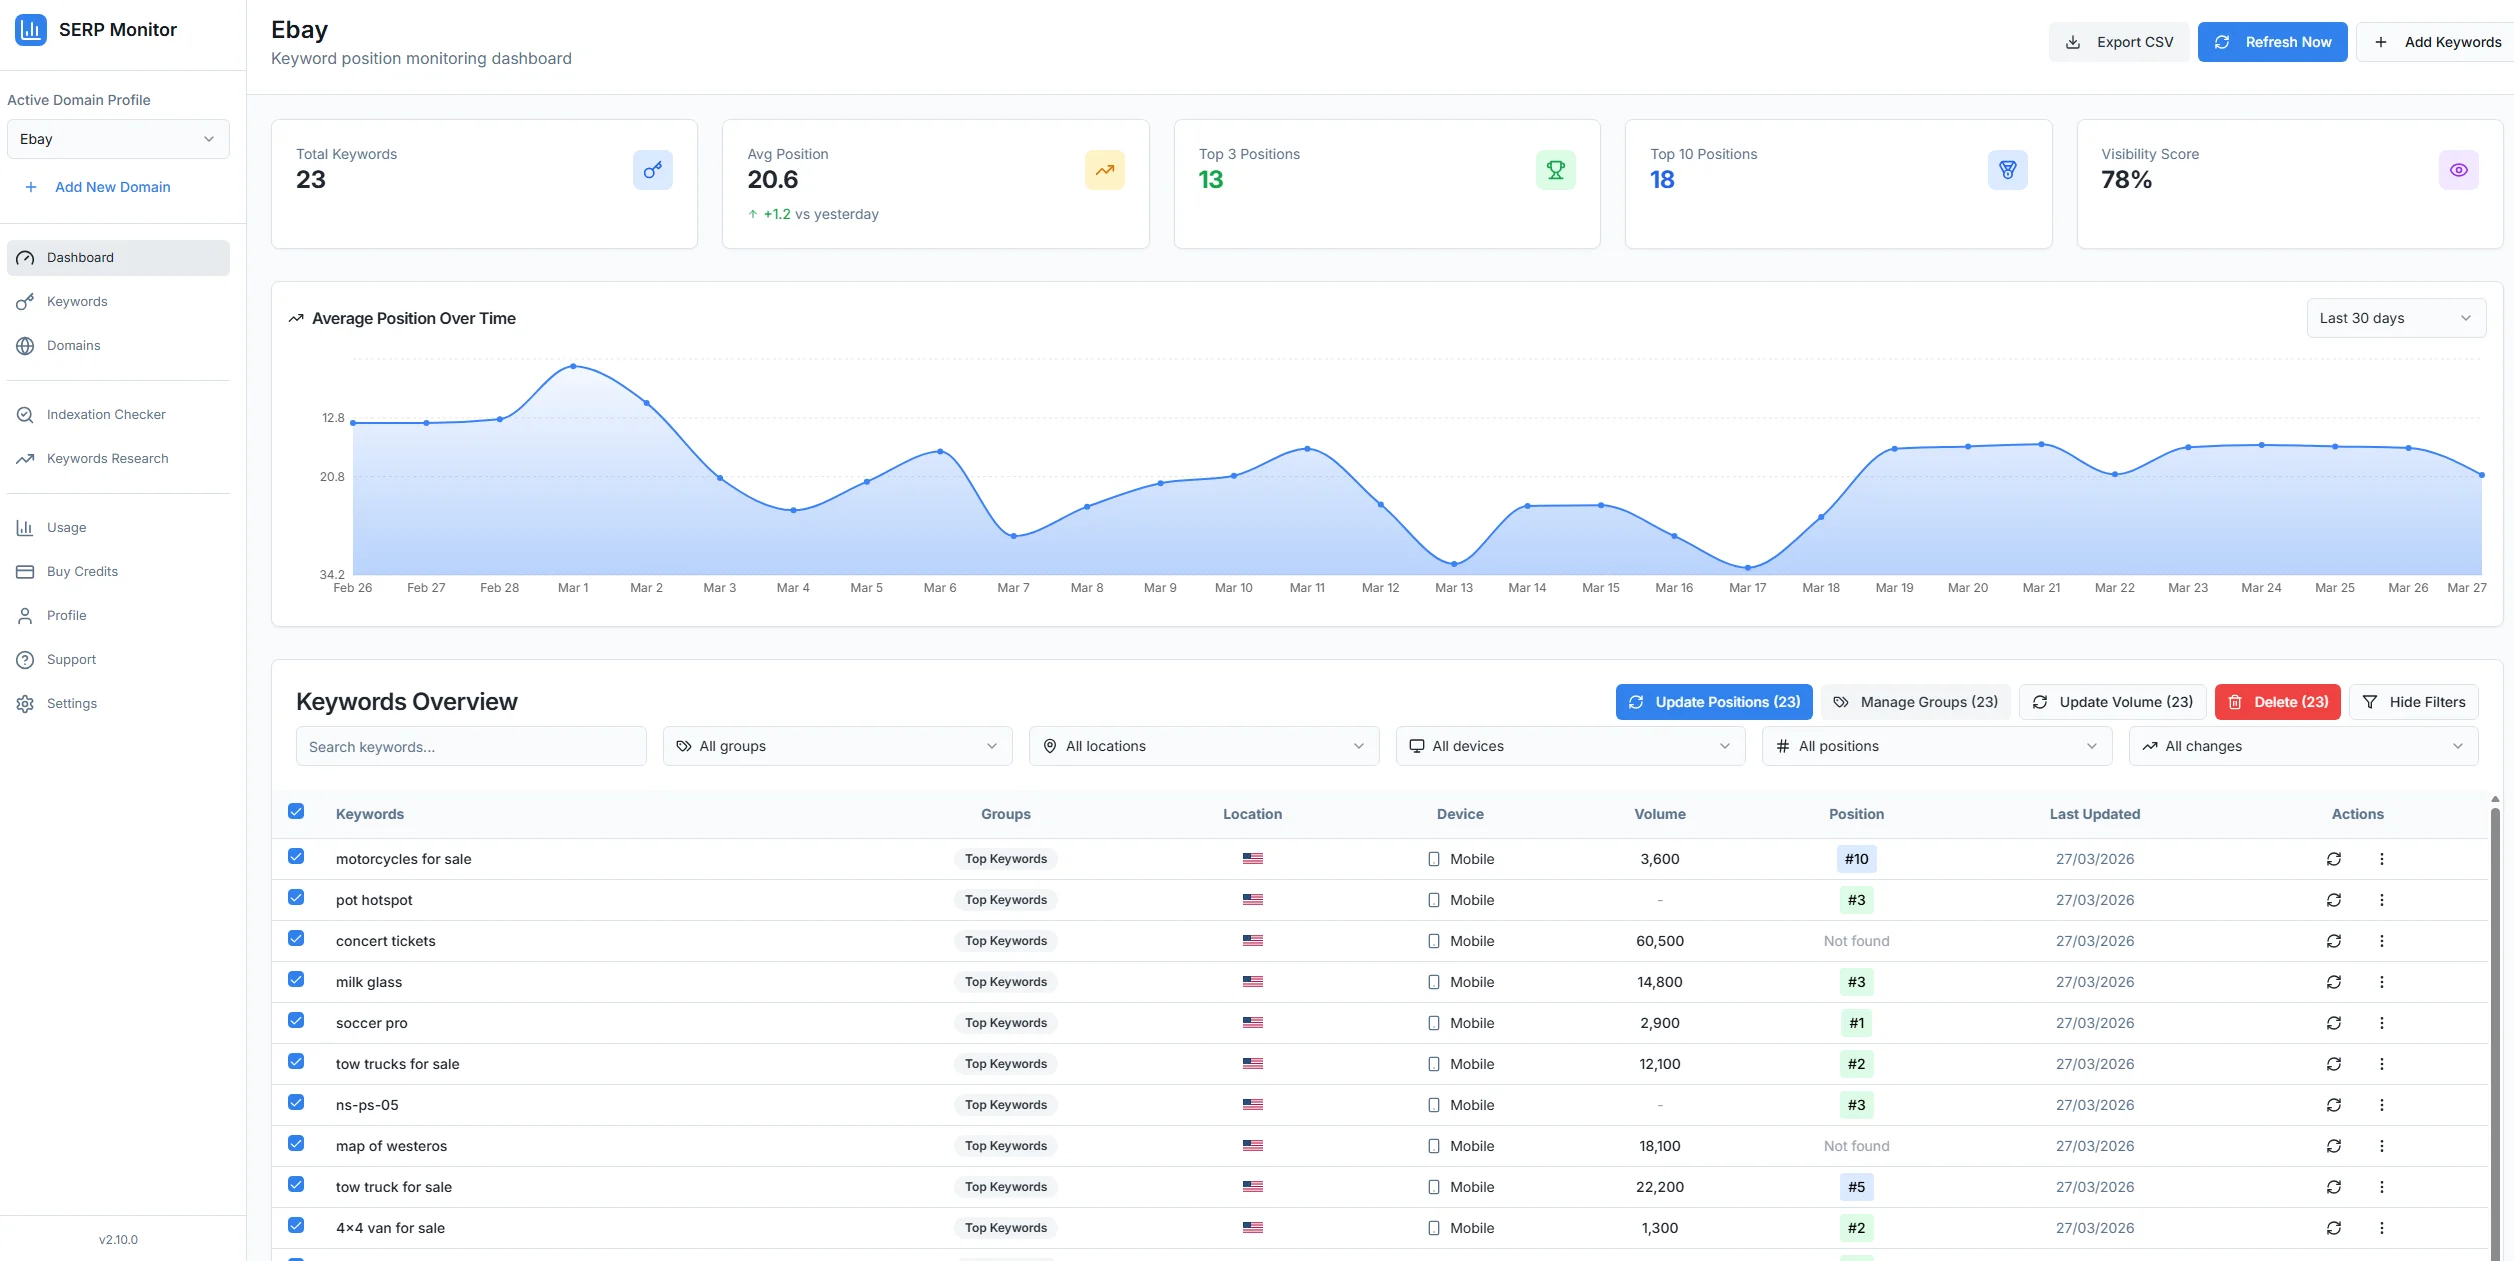The width and height of the screenshot is (2514, 1261).
Task: Open Keywords Research in the sidebar
Action: pos(107,458)
